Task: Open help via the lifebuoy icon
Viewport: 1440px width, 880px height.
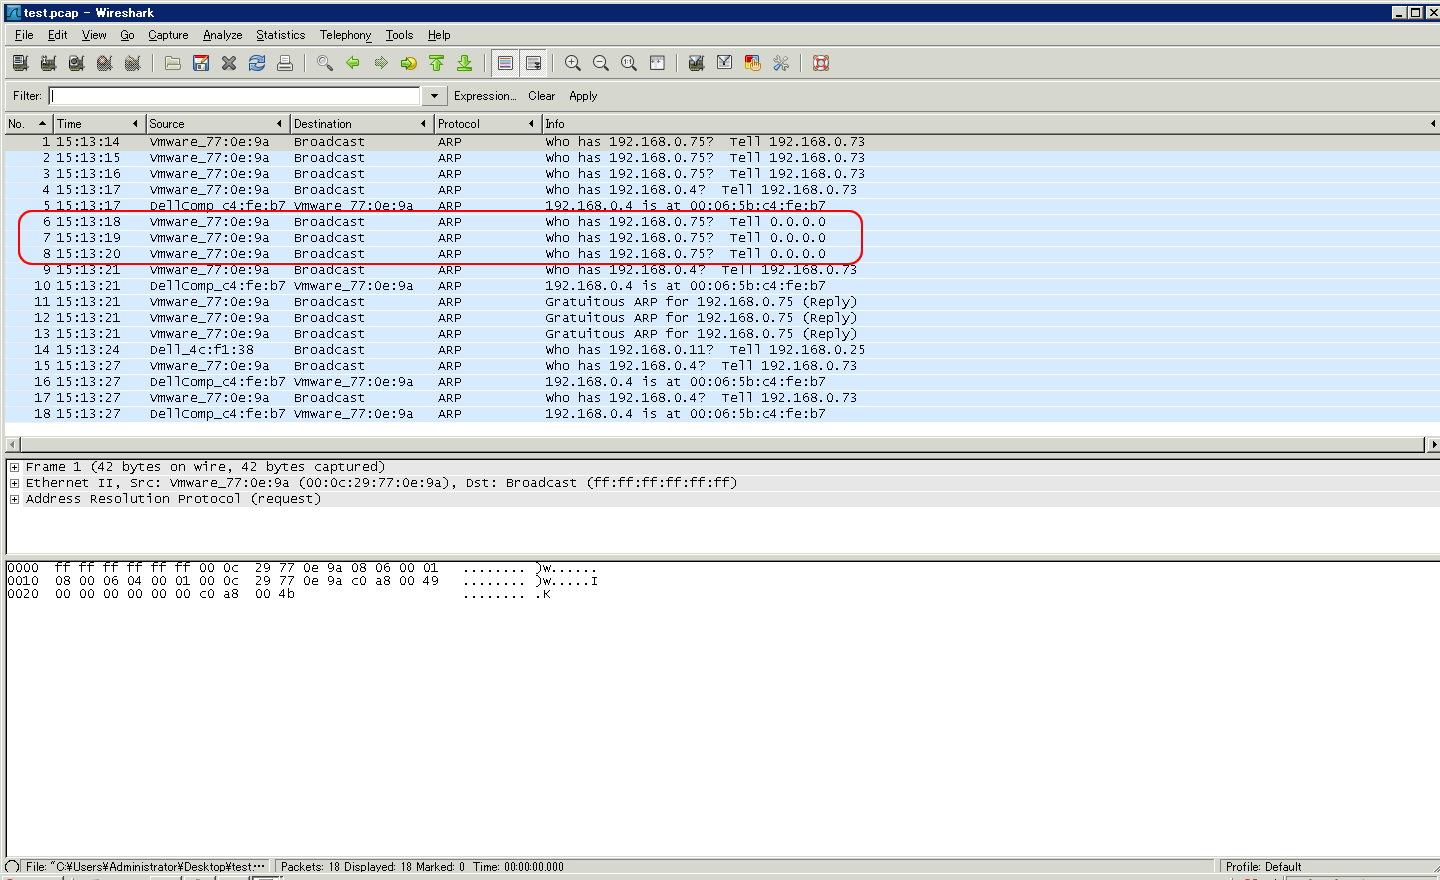Action: (821, 63)
